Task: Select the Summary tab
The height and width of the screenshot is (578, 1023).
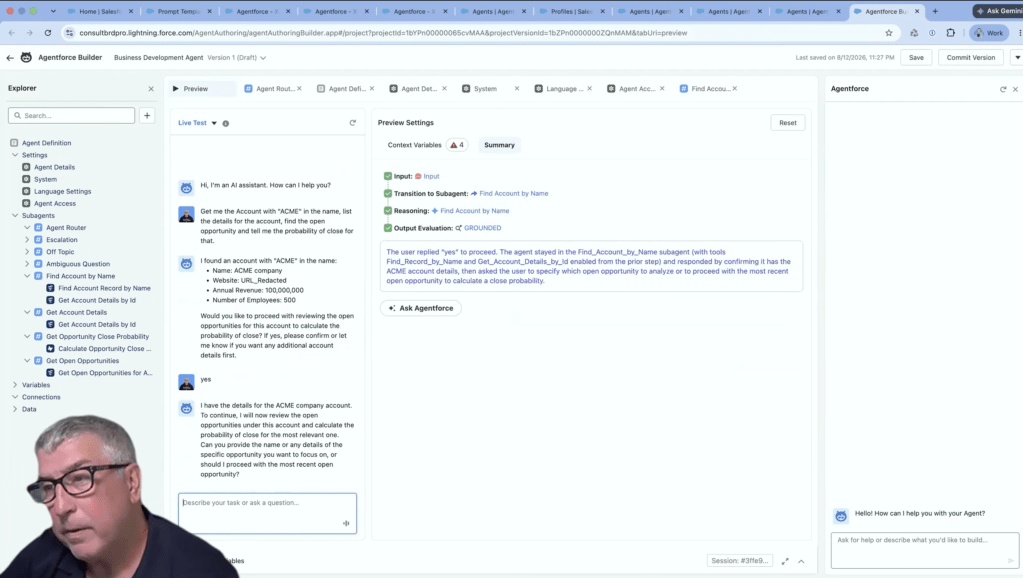Action: coord(499,145)
